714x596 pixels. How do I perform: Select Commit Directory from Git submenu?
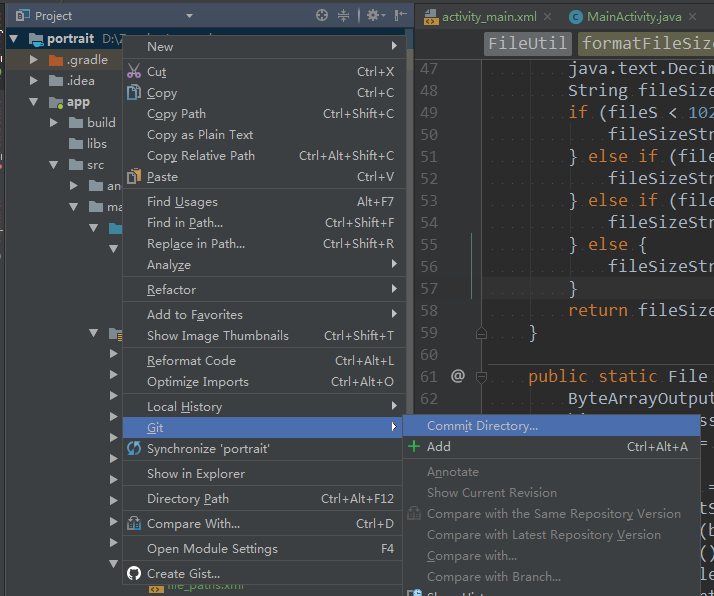[x=482, y=426]
